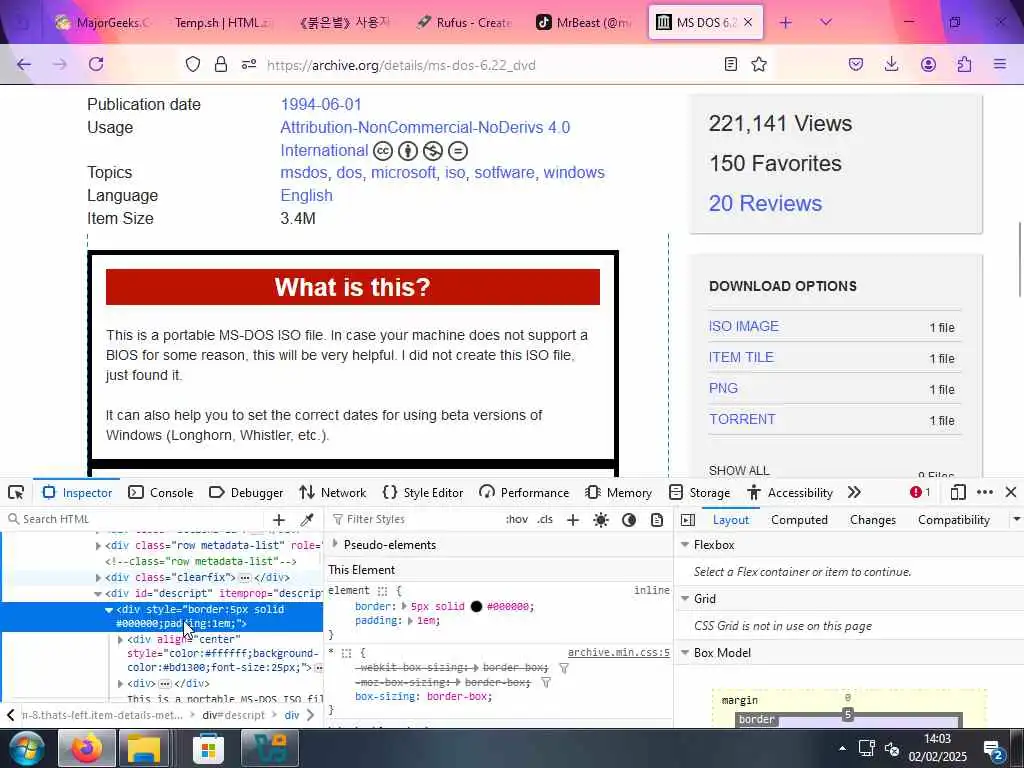List all tabs dropdown arrow
The image size is (1024, 768).
click(826, 22)
